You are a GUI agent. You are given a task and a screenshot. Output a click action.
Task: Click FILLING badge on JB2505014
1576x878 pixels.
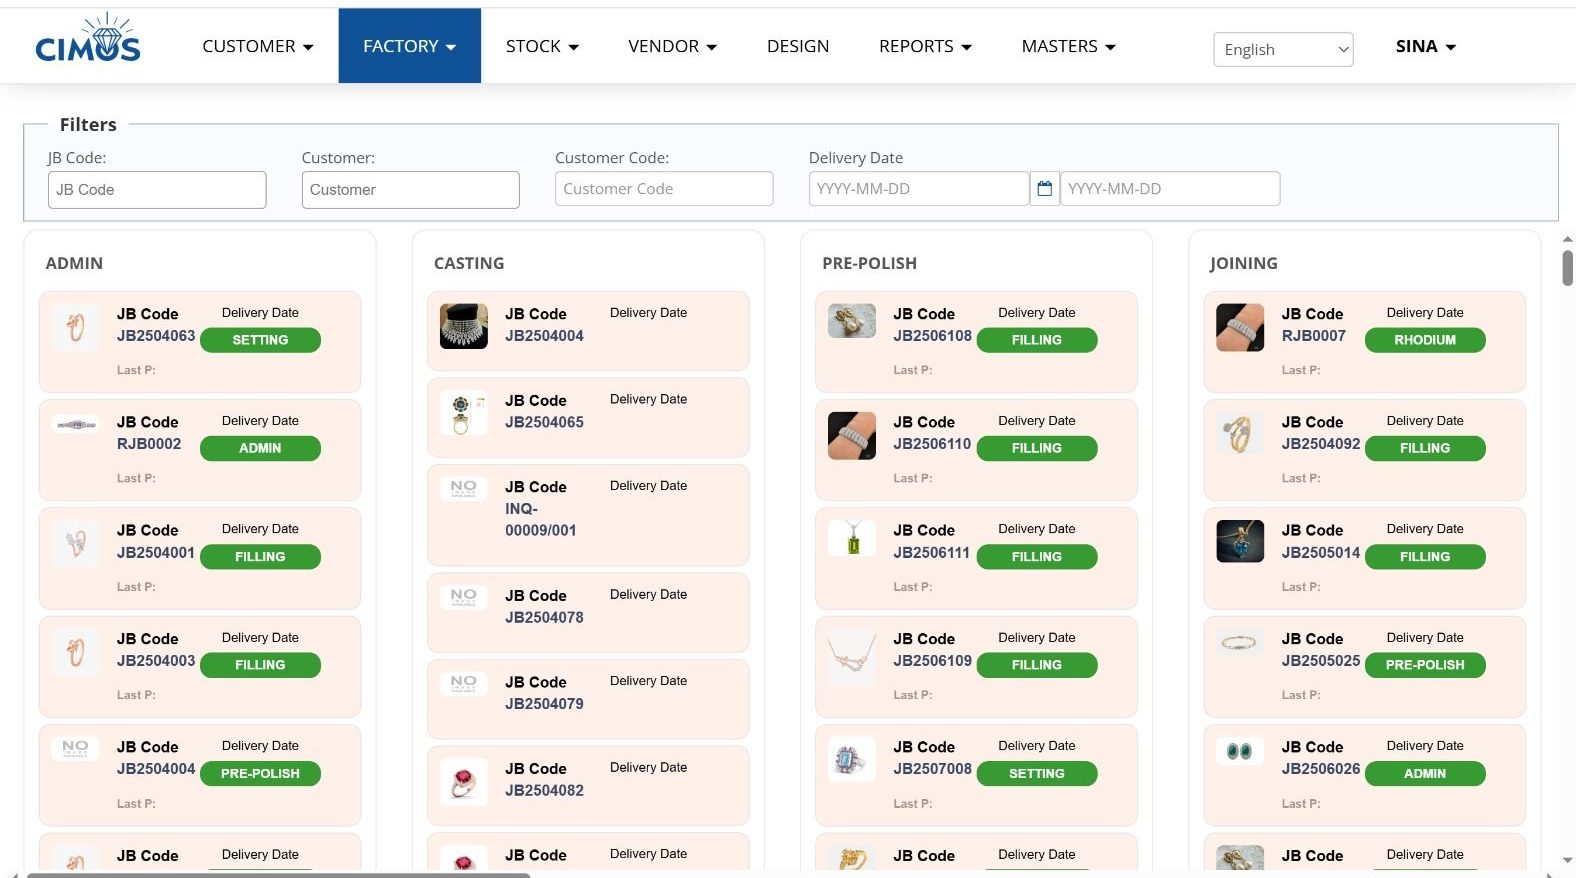coord(1425,557)
